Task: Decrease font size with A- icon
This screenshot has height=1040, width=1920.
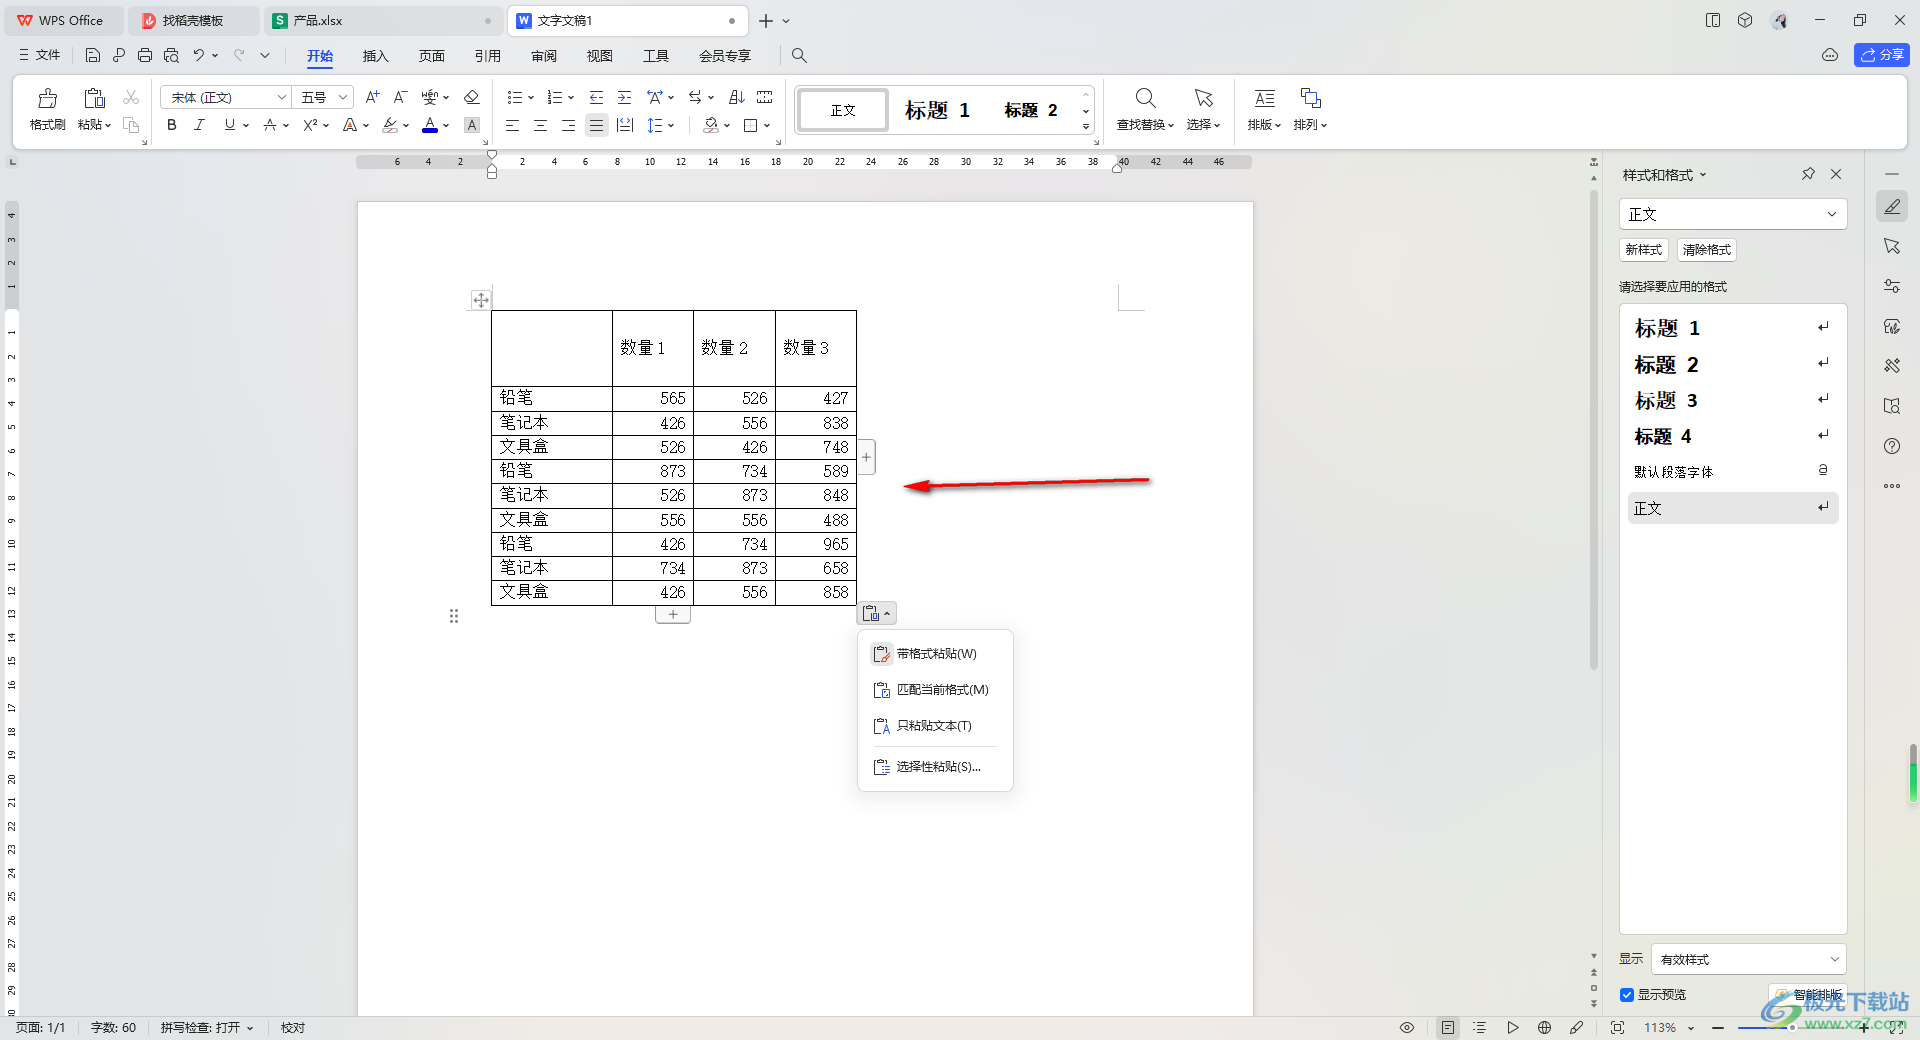Action: [x=400, y=97]
